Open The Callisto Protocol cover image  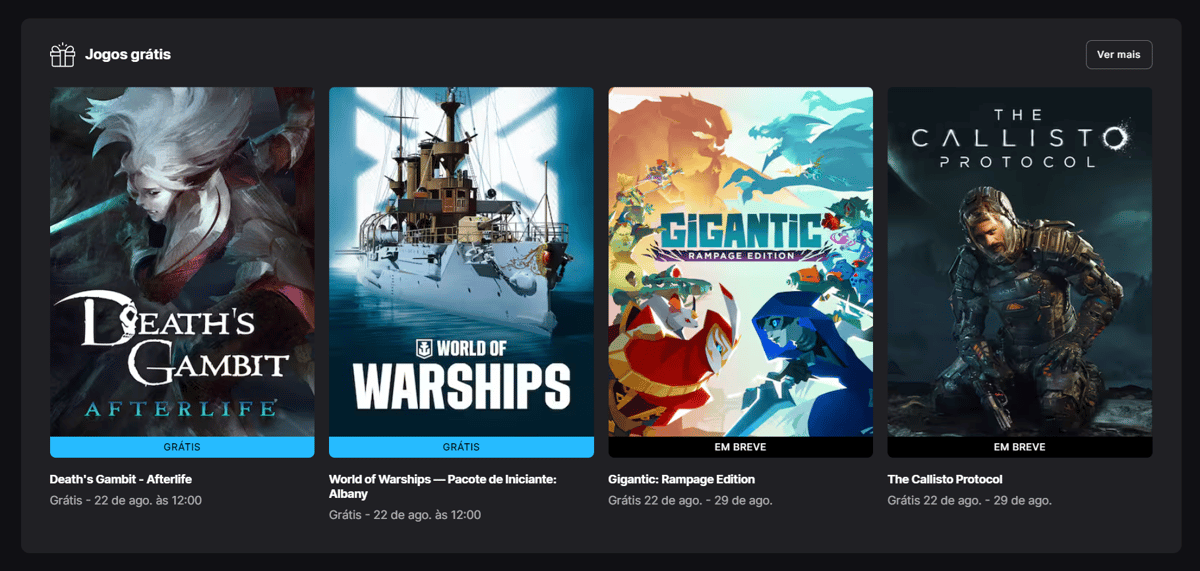(1020, 262)
